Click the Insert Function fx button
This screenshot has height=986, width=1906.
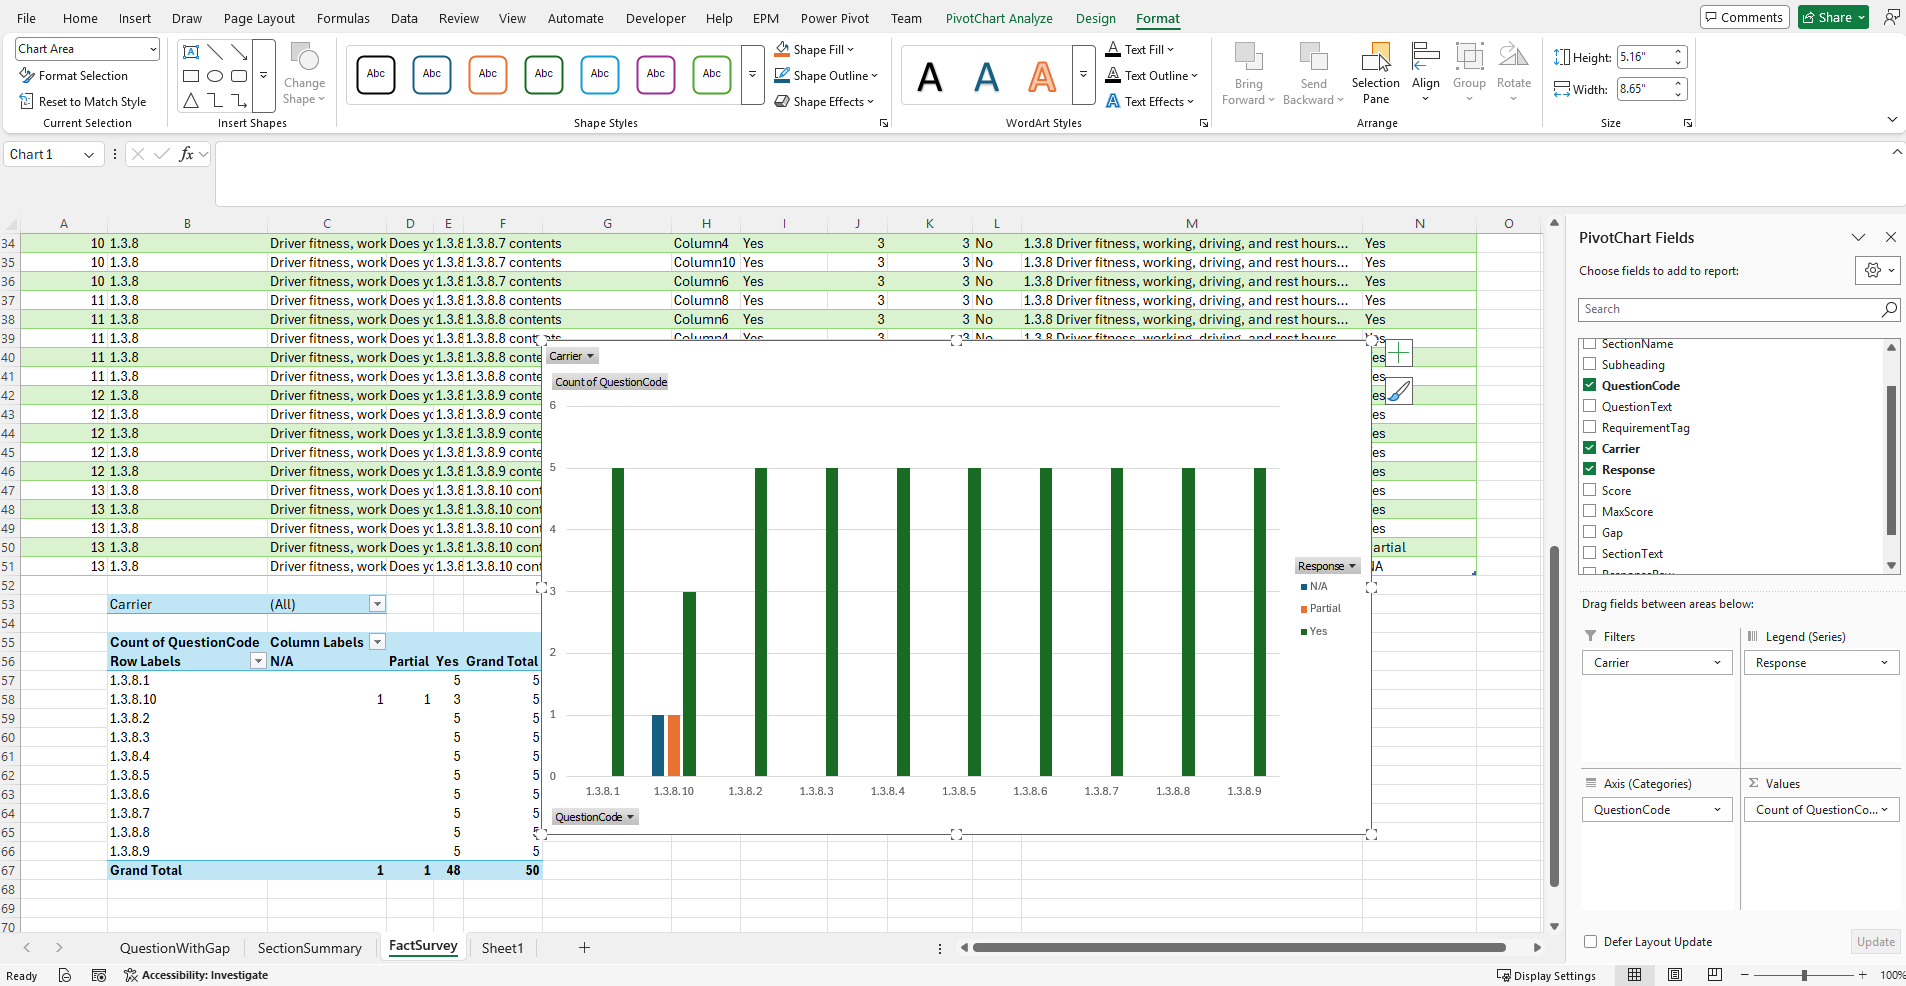(x=186, y=154)
